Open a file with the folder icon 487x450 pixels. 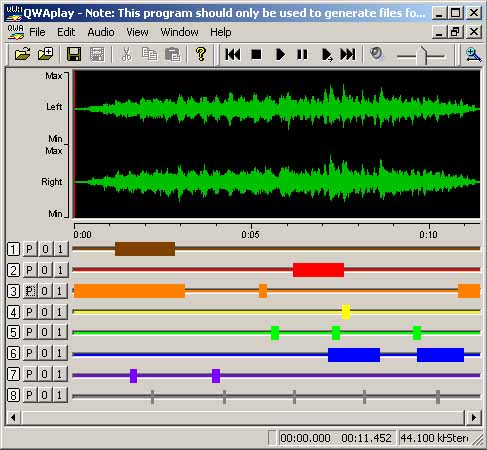pos(23,54)
